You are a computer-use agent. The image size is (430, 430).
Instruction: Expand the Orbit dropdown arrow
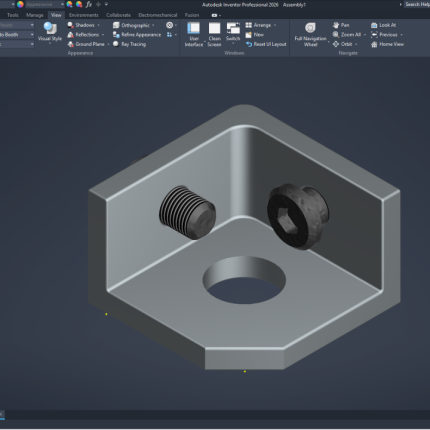(x=356, y=44)
